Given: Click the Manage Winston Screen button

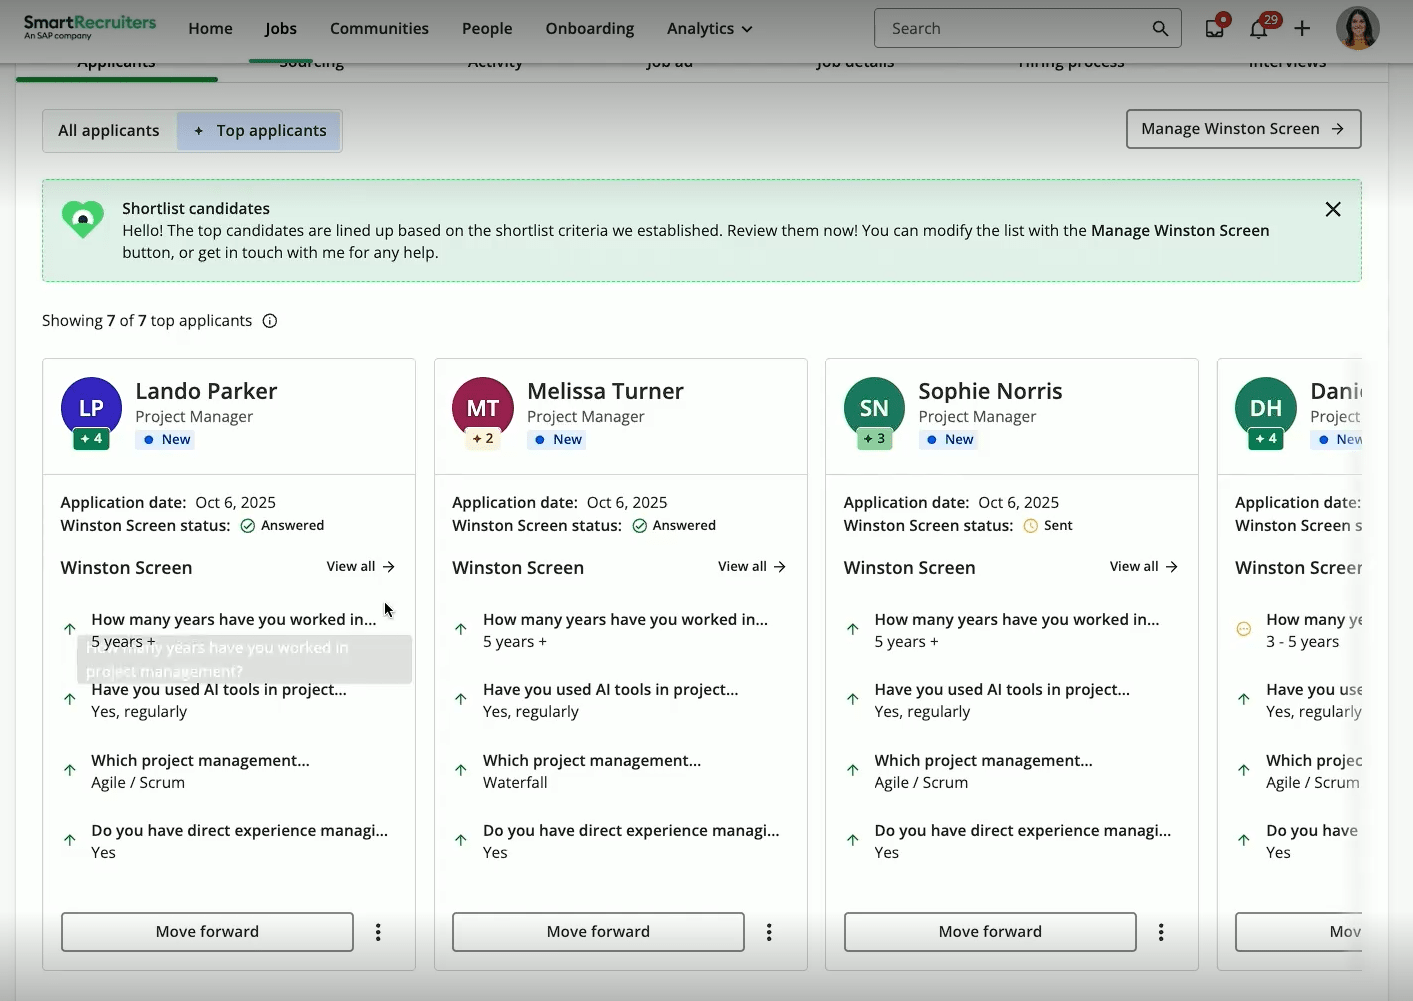Looking at the screenshot, I should click(1243, 129).
